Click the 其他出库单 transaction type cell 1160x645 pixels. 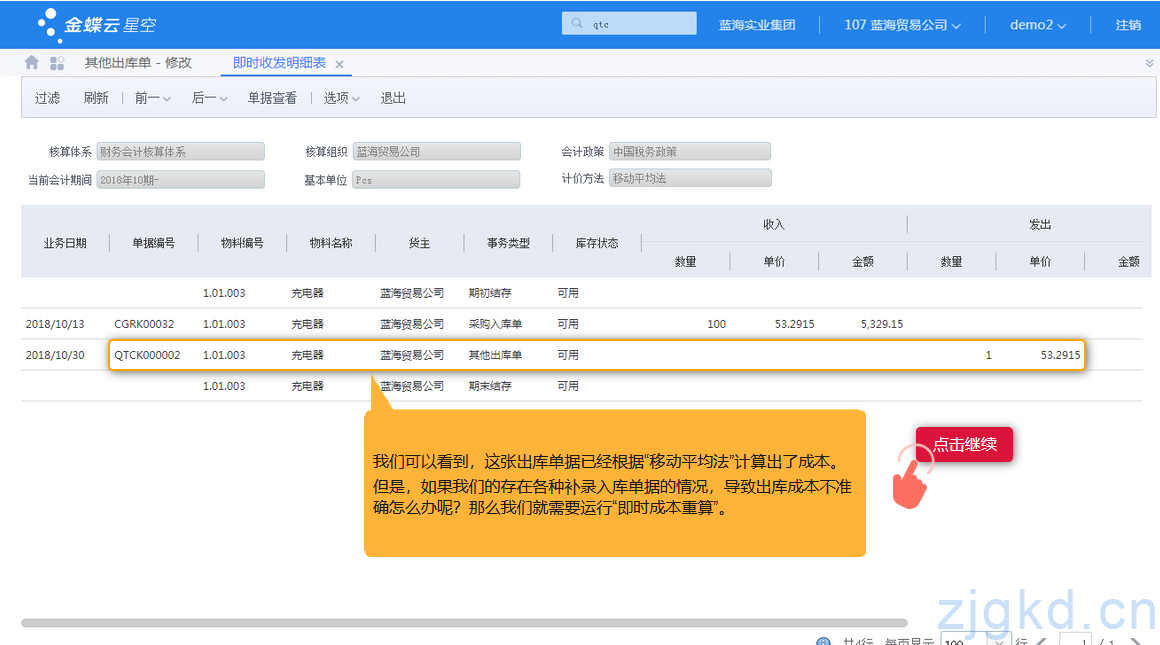pos(495,355)
